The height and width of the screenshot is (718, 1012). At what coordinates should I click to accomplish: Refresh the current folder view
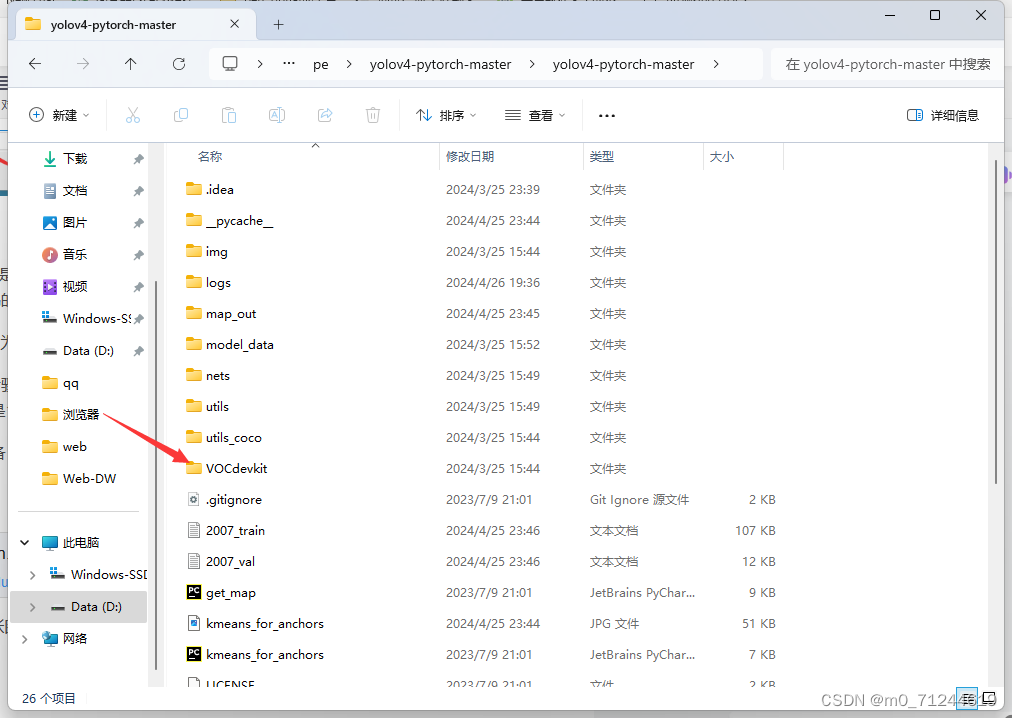click(x=179, y=64)
